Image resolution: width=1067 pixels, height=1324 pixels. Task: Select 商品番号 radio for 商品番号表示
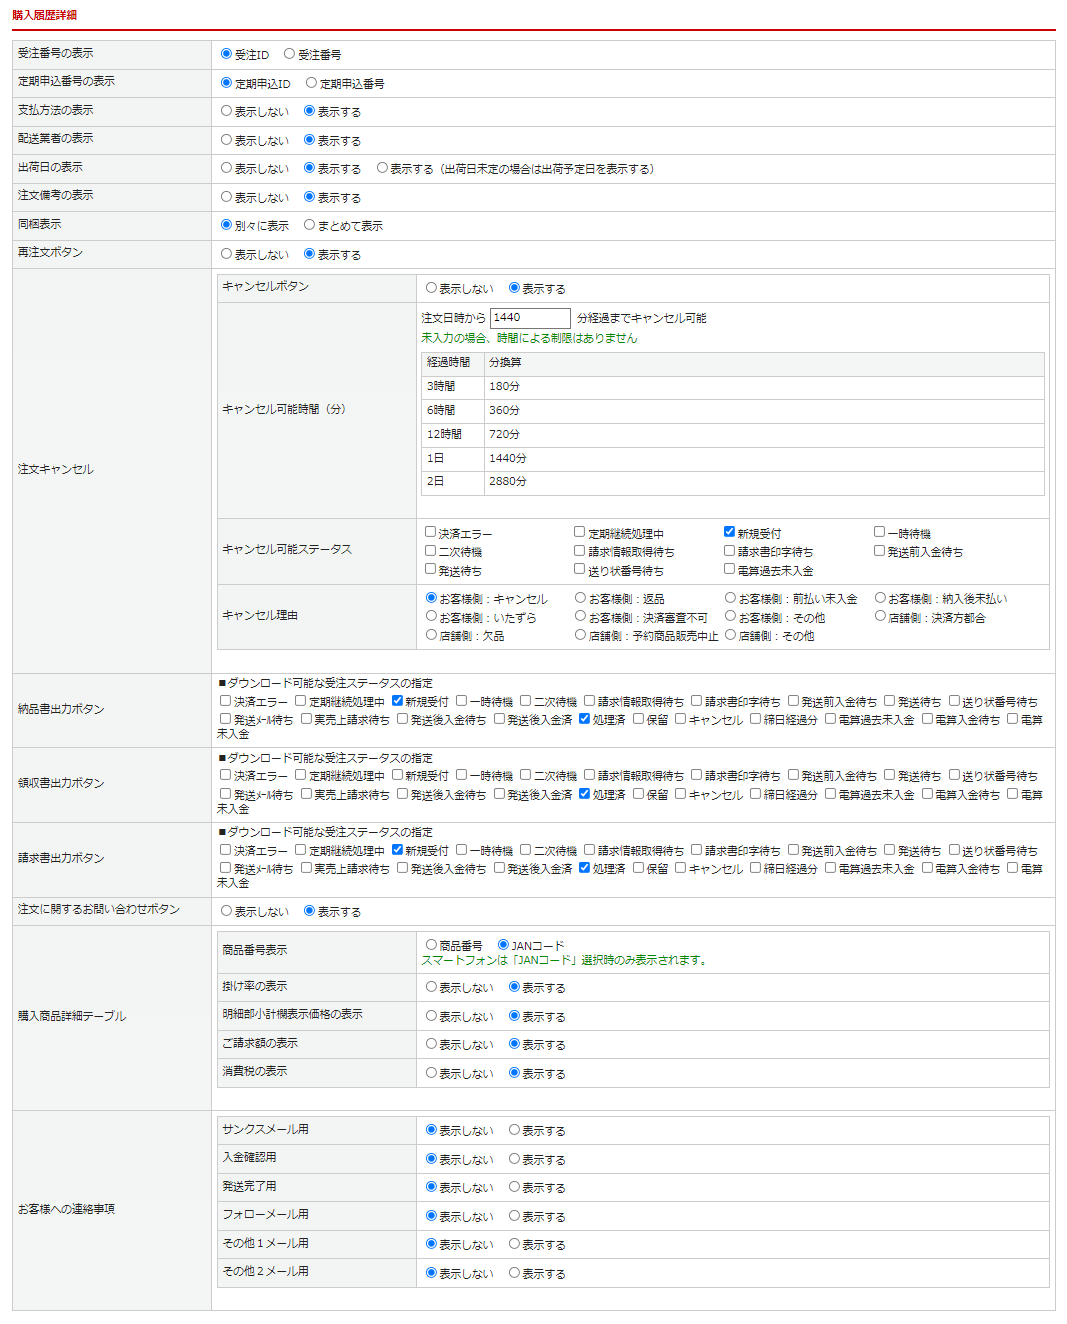tap(431, 944)
